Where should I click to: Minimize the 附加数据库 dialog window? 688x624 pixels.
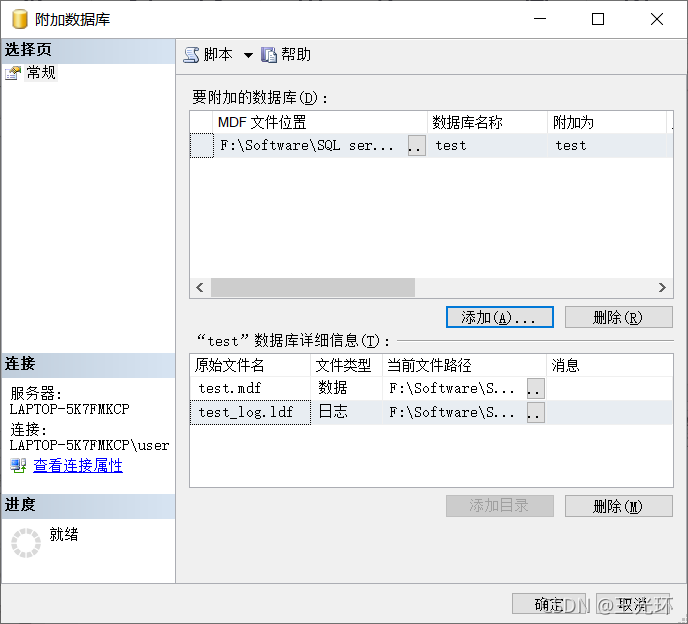(x=540, y=19)
